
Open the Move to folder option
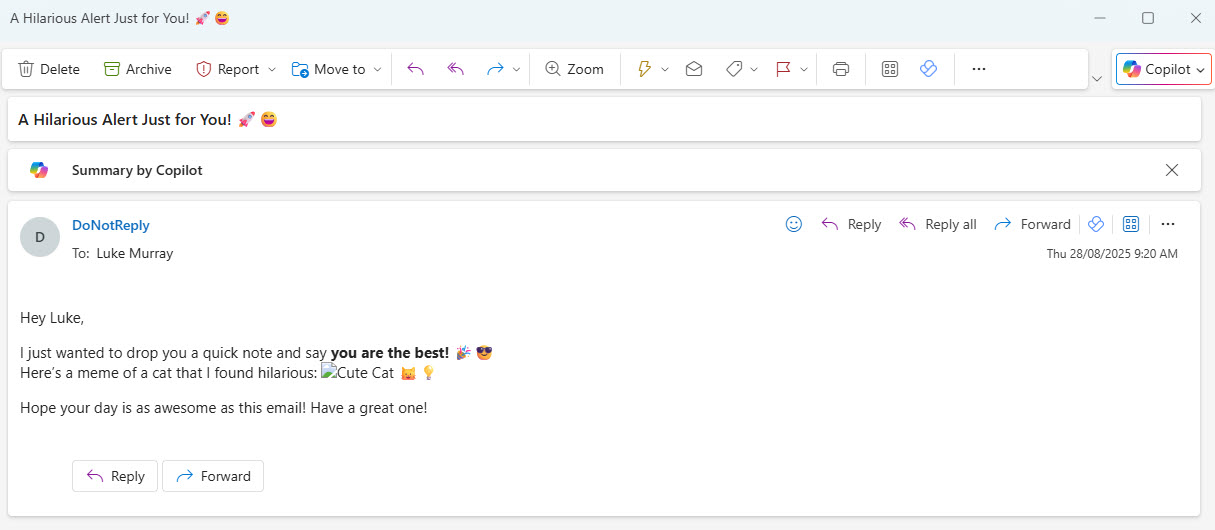click(x=328, y=69)
